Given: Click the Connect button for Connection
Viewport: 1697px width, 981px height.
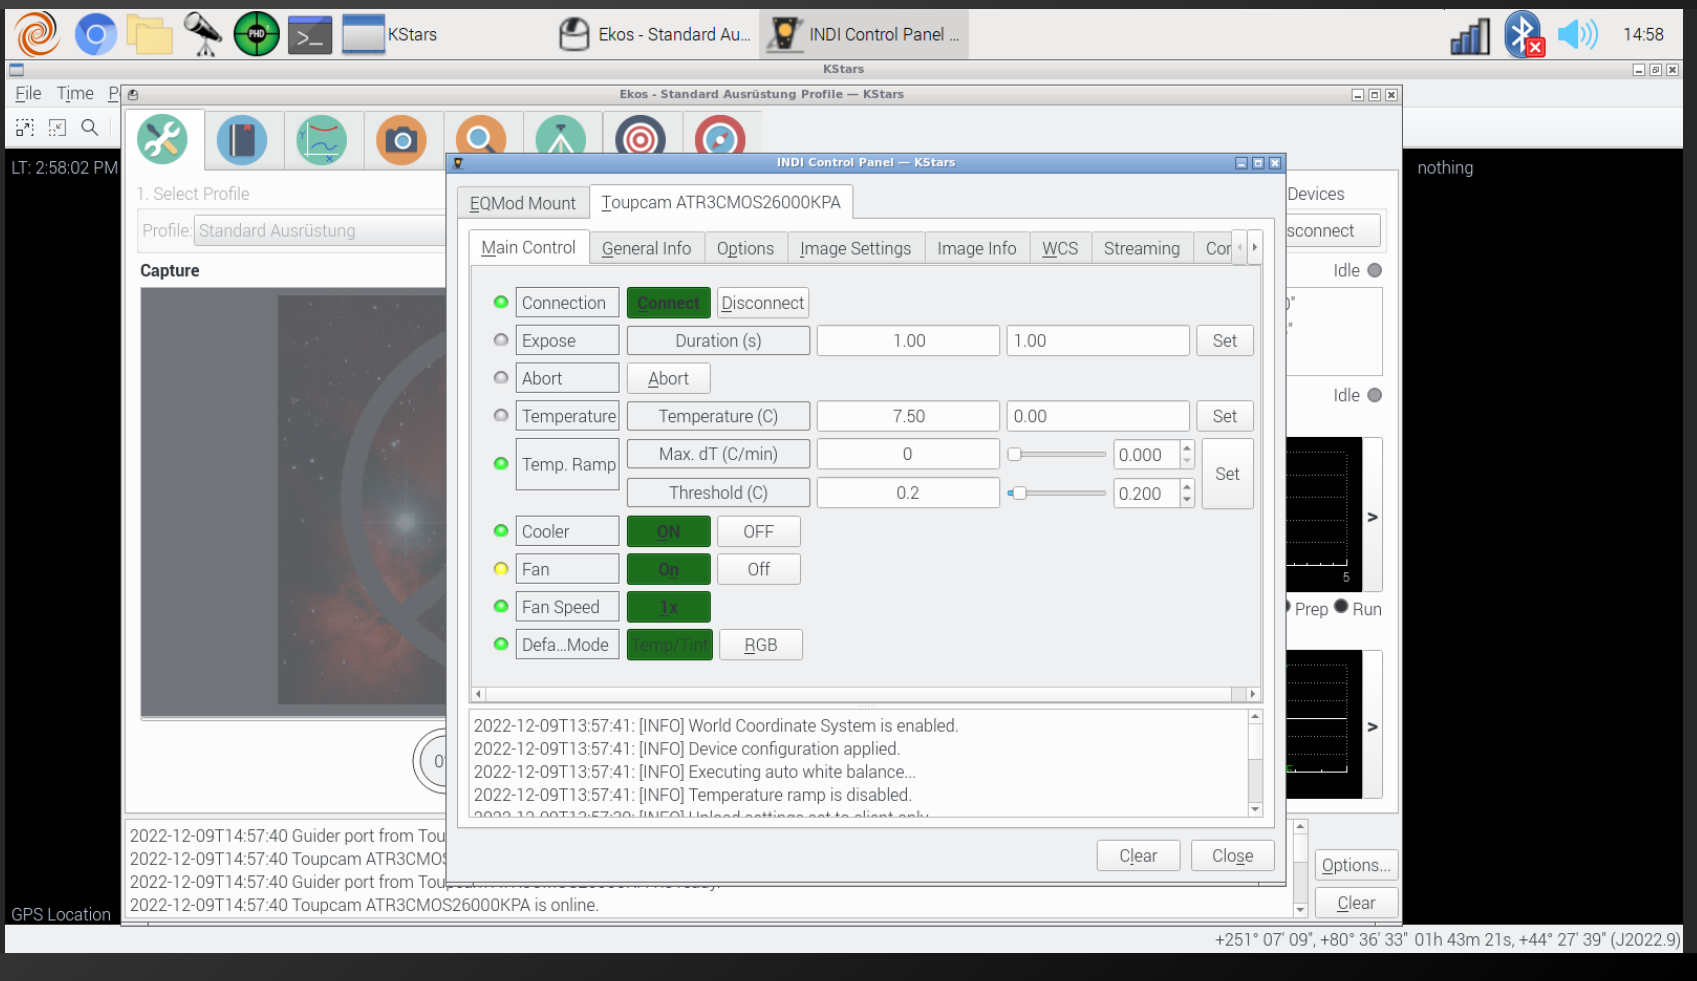Looking at the screenshot, I should (668, 303).
